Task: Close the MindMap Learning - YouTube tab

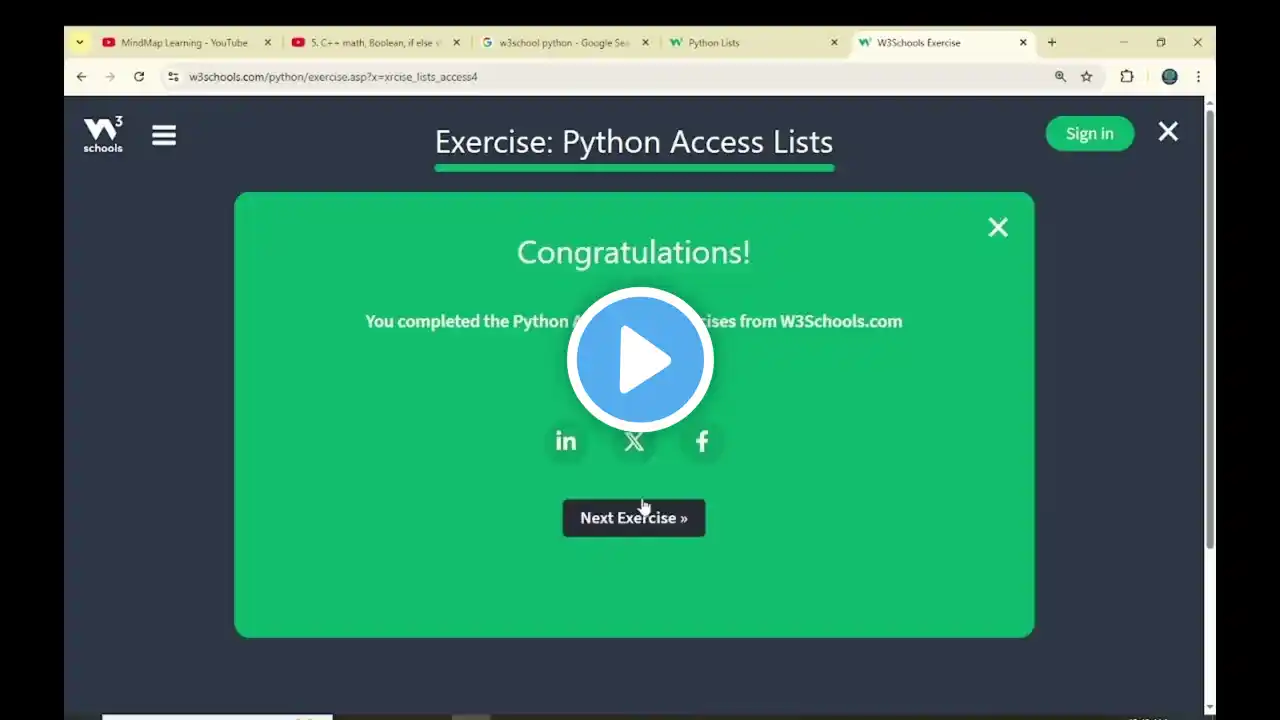Action: click(267, 42)
